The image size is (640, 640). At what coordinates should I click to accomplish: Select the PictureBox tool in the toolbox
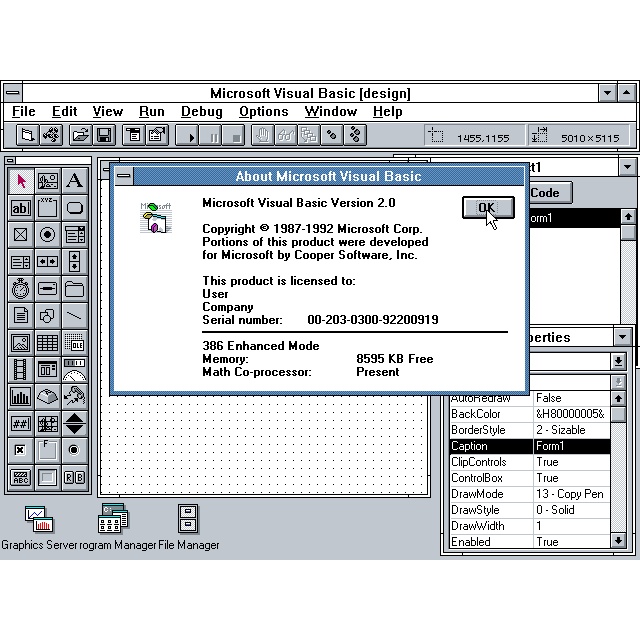click(48, 180)
